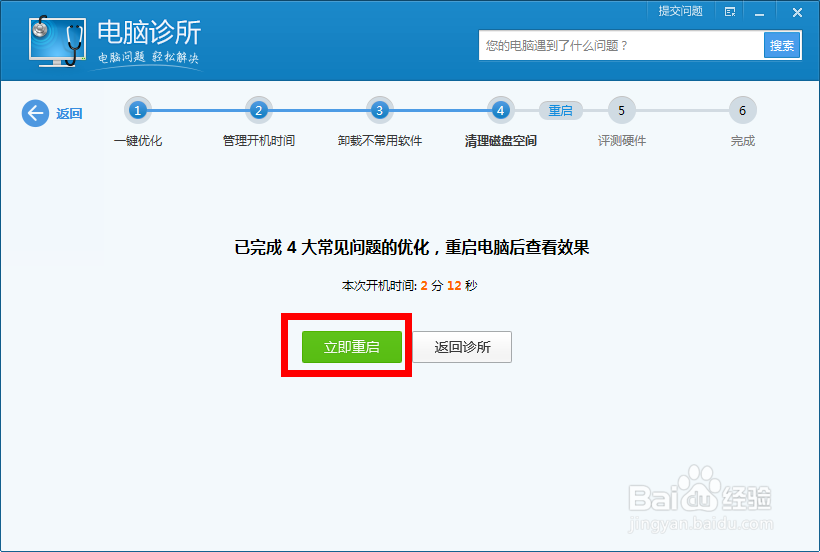
Task: Click the 返回 back link text
Action: click(x=69, y=113)
